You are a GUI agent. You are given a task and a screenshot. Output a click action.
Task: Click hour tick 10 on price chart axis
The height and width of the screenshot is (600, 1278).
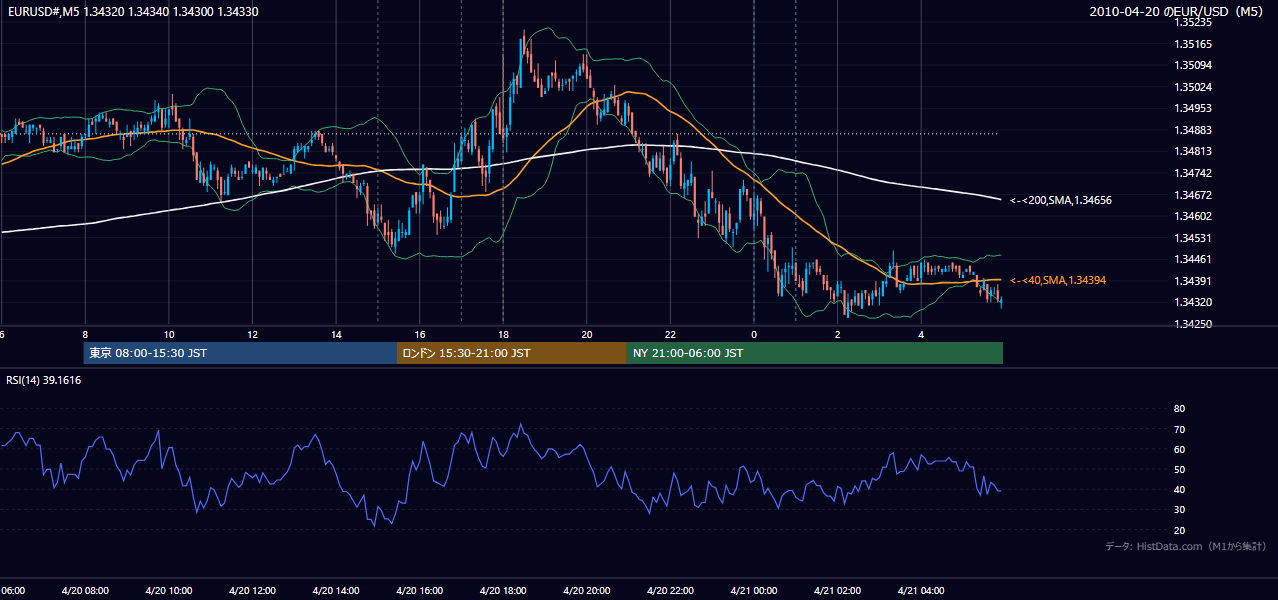tap(169, 334)
